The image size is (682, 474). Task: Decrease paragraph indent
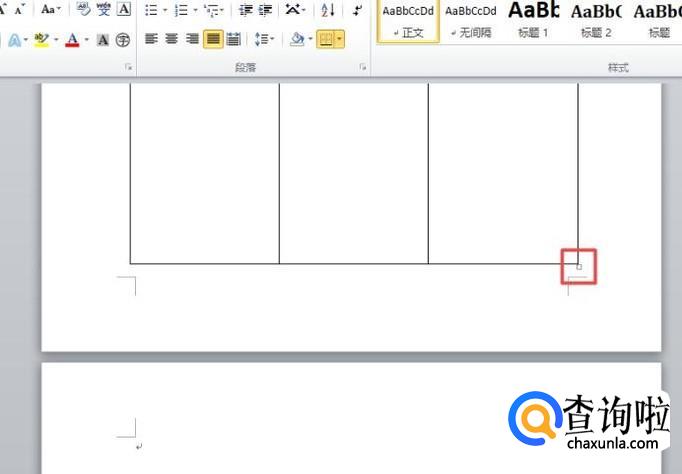[x=246, y=10]
